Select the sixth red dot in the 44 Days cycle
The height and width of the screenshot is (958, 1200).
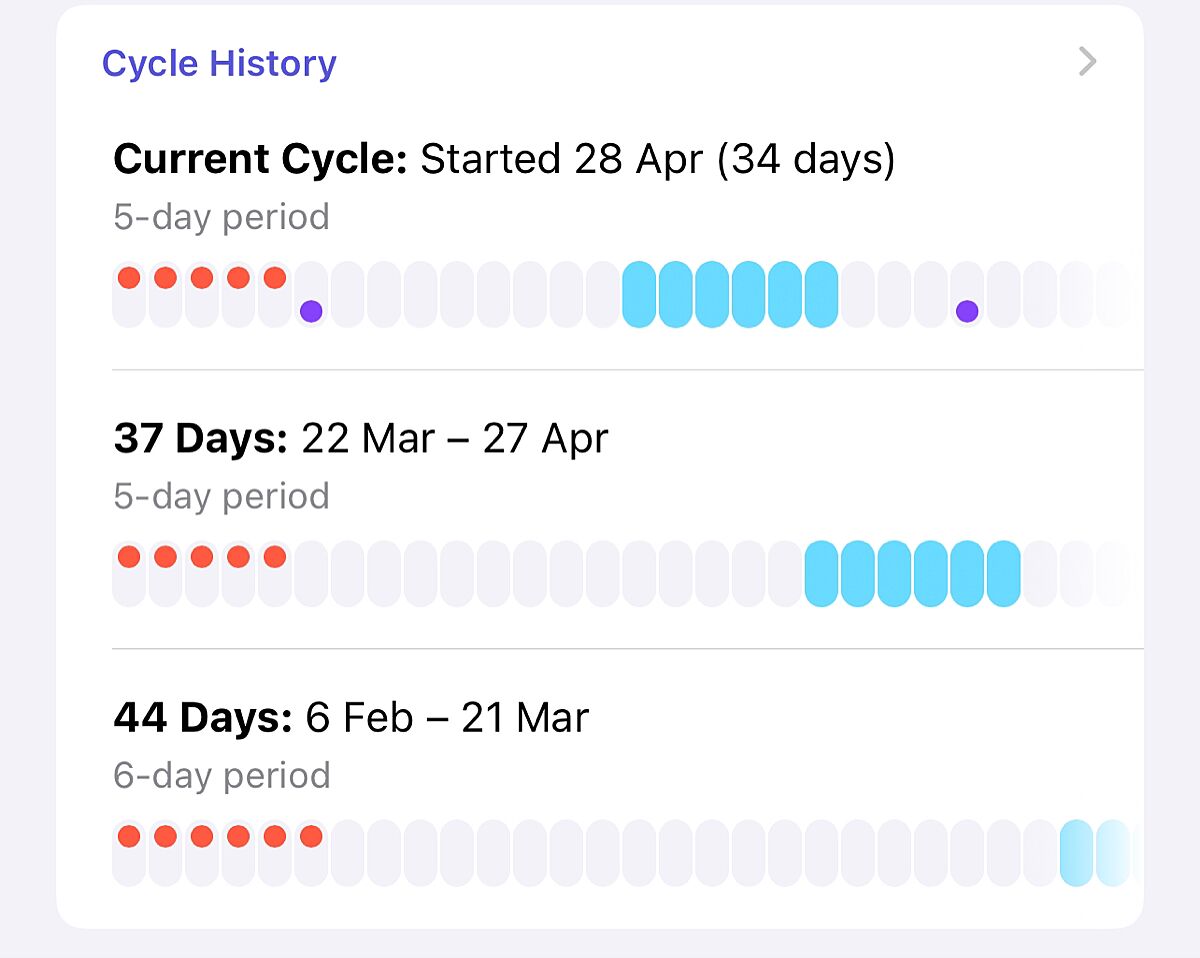(311, 836)
